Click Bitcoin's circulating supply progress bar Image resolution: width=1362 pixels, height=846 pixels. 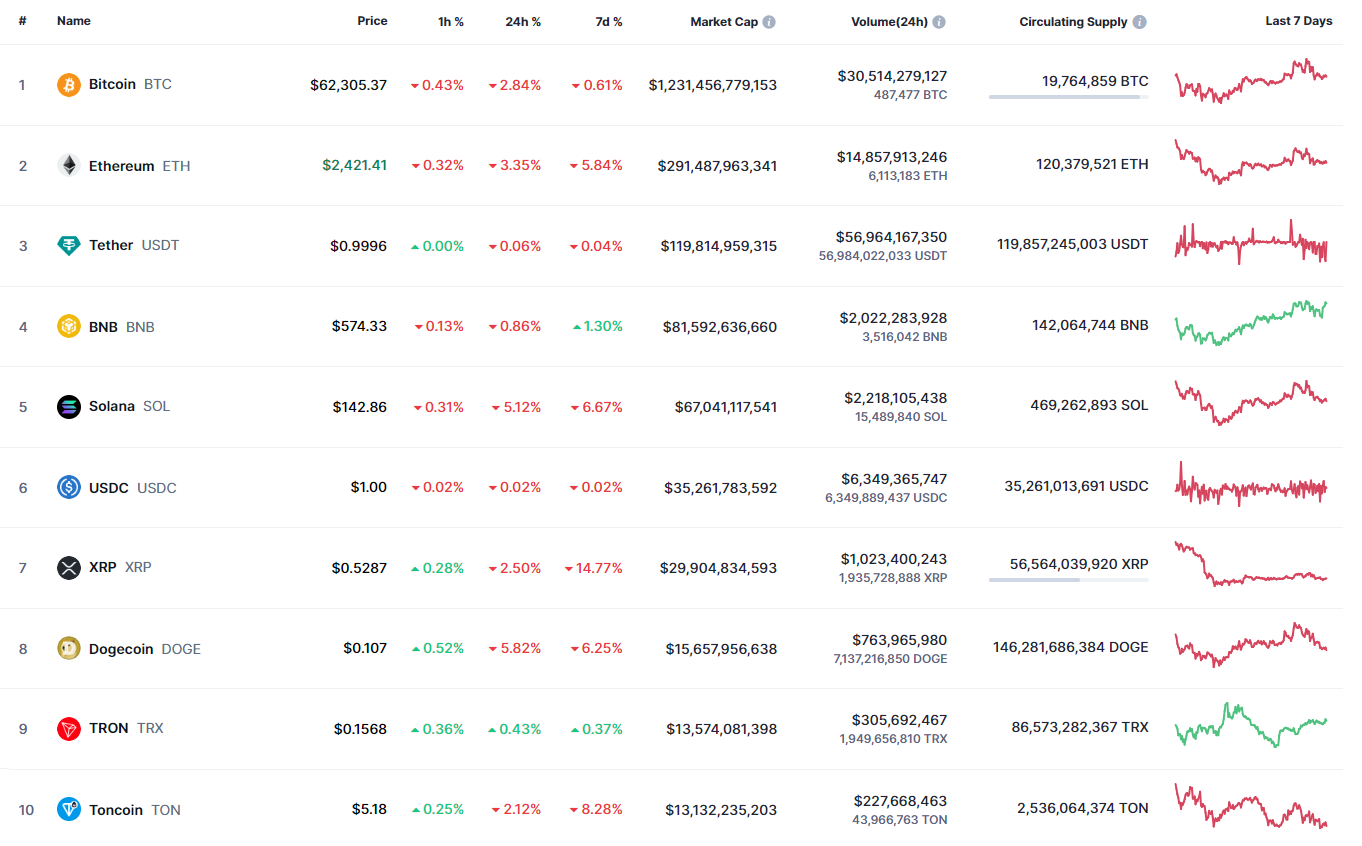(1068, 97)
